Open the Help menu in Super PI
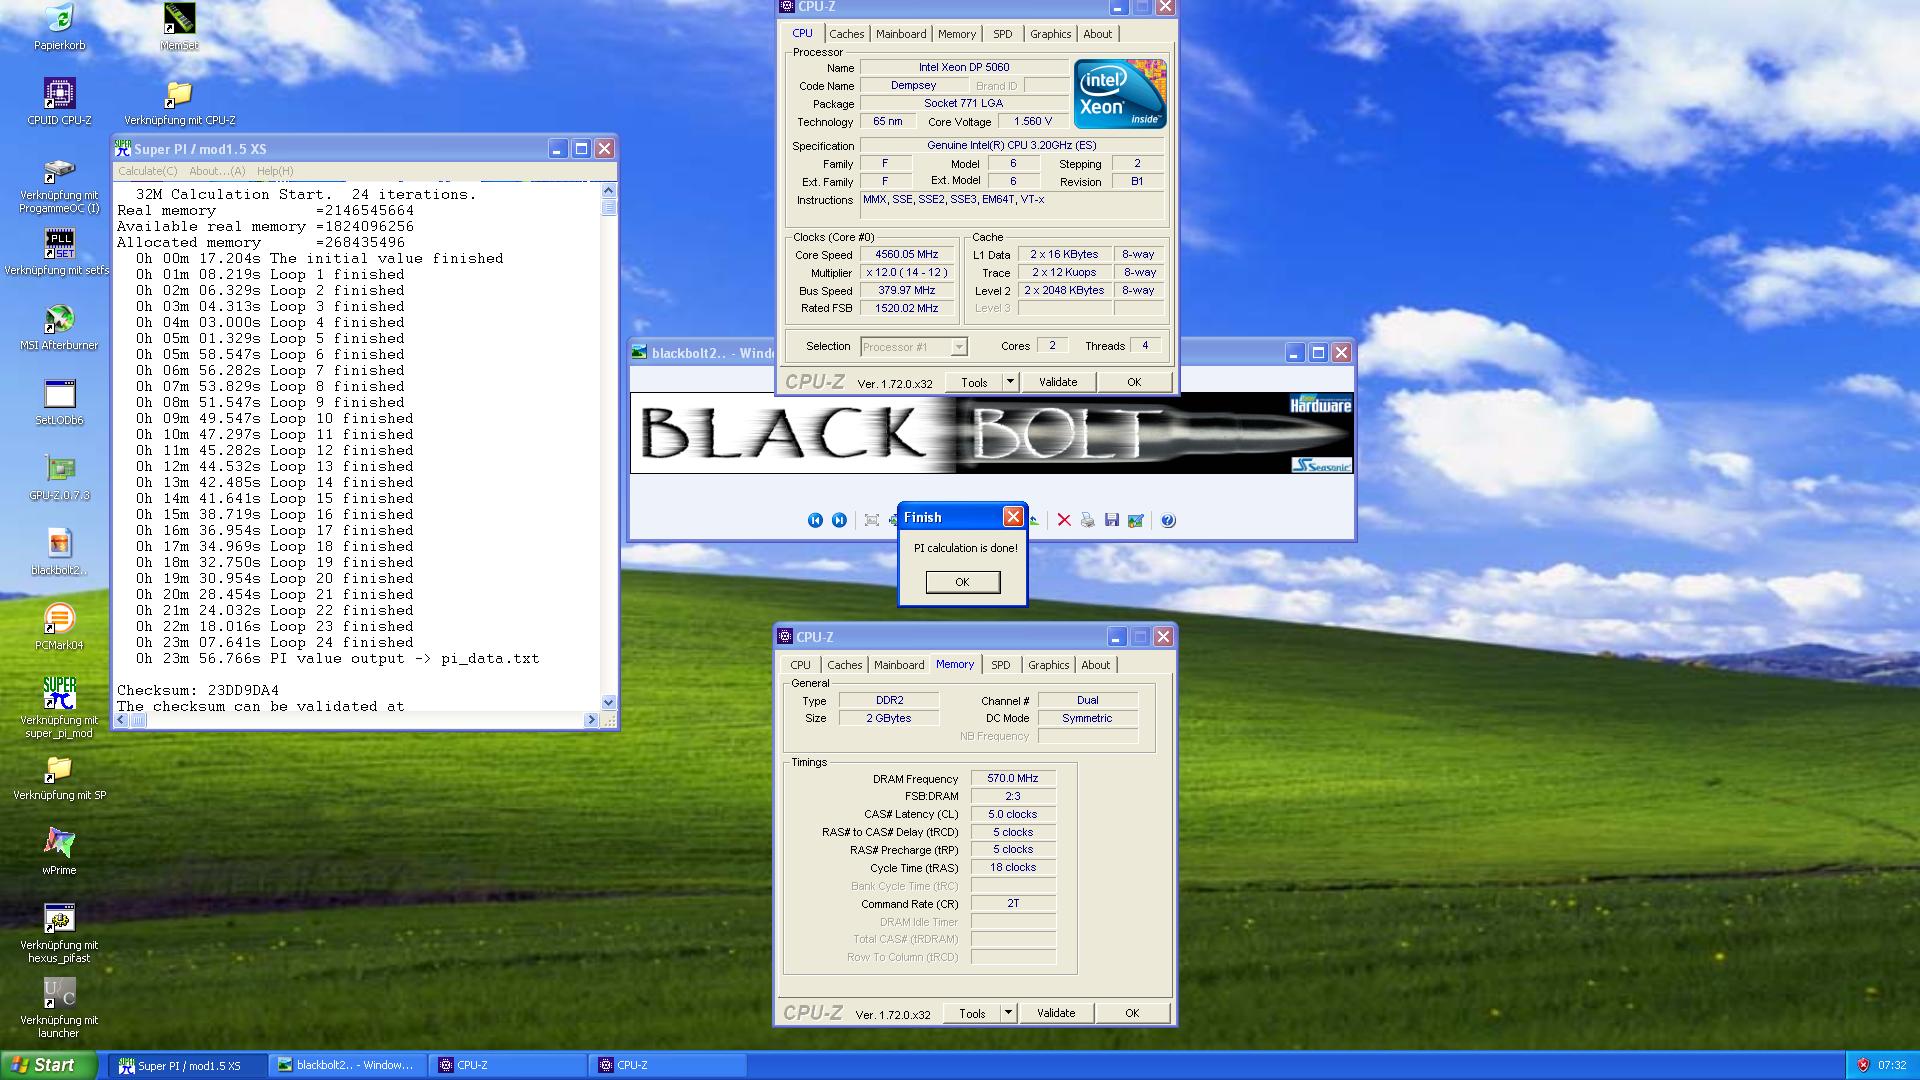Viewport: 1920px width, 1080px height. [x=275, y=171]
